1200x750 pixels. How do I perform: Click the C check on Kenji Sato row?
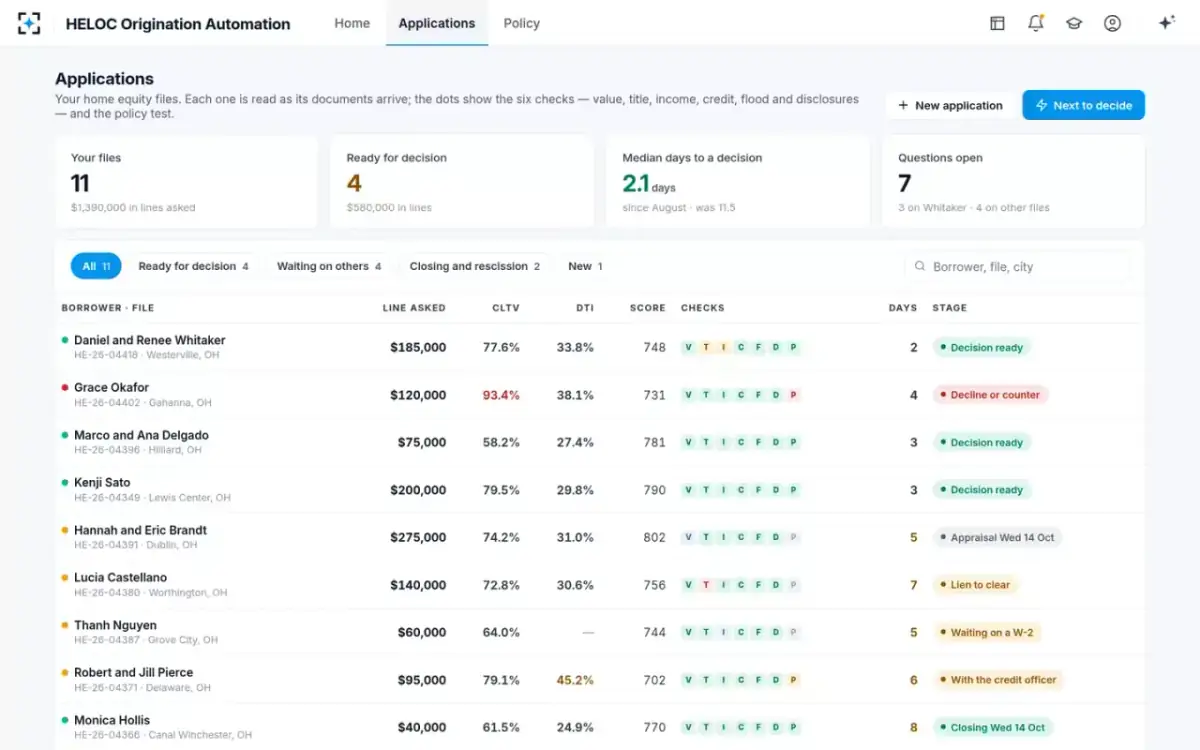click(x=741, y=490)
